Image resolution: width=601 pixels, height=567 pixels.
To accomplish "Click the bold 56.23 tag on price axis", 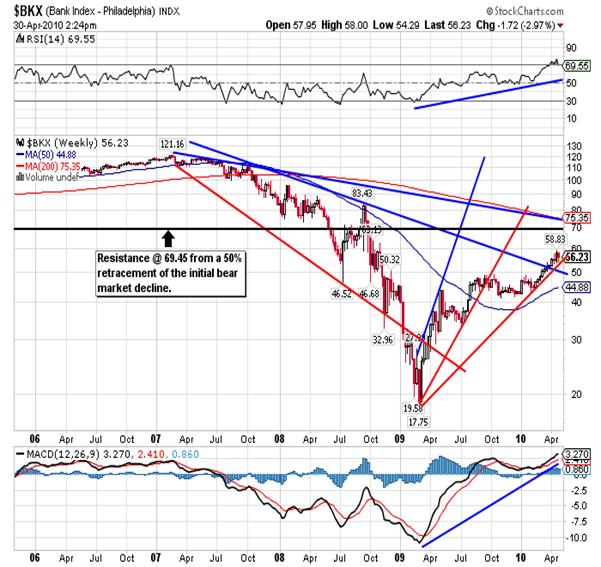I will 577,256.
